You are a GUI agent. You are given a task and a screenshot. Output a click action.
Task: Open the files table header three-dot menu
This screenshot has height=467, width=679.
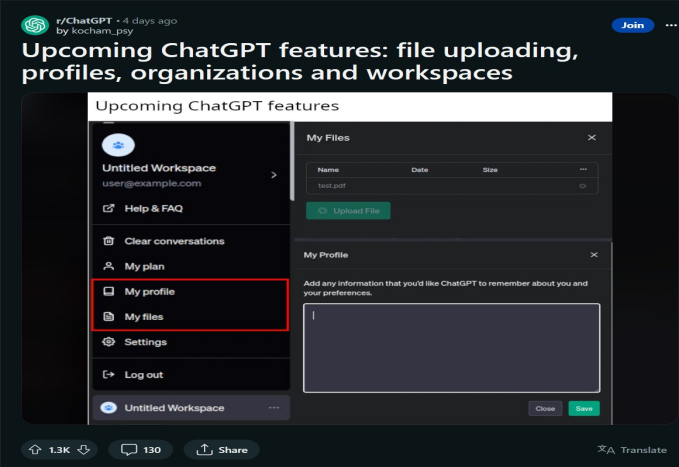click(583, 169)
